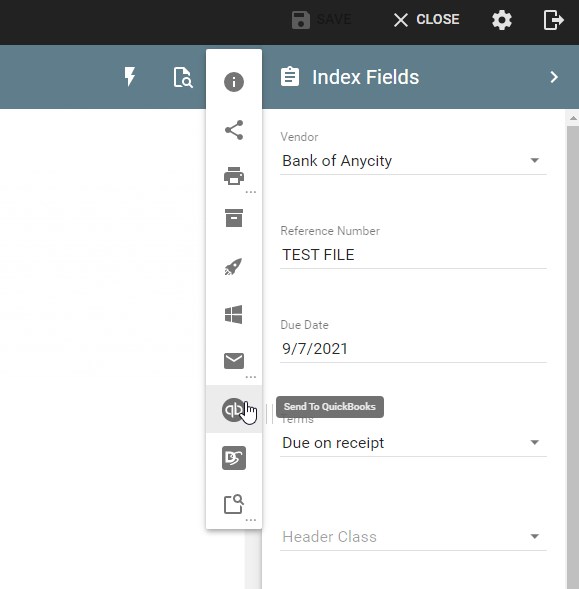
Task: Click the CLOSE button
Action: [426, 20]
